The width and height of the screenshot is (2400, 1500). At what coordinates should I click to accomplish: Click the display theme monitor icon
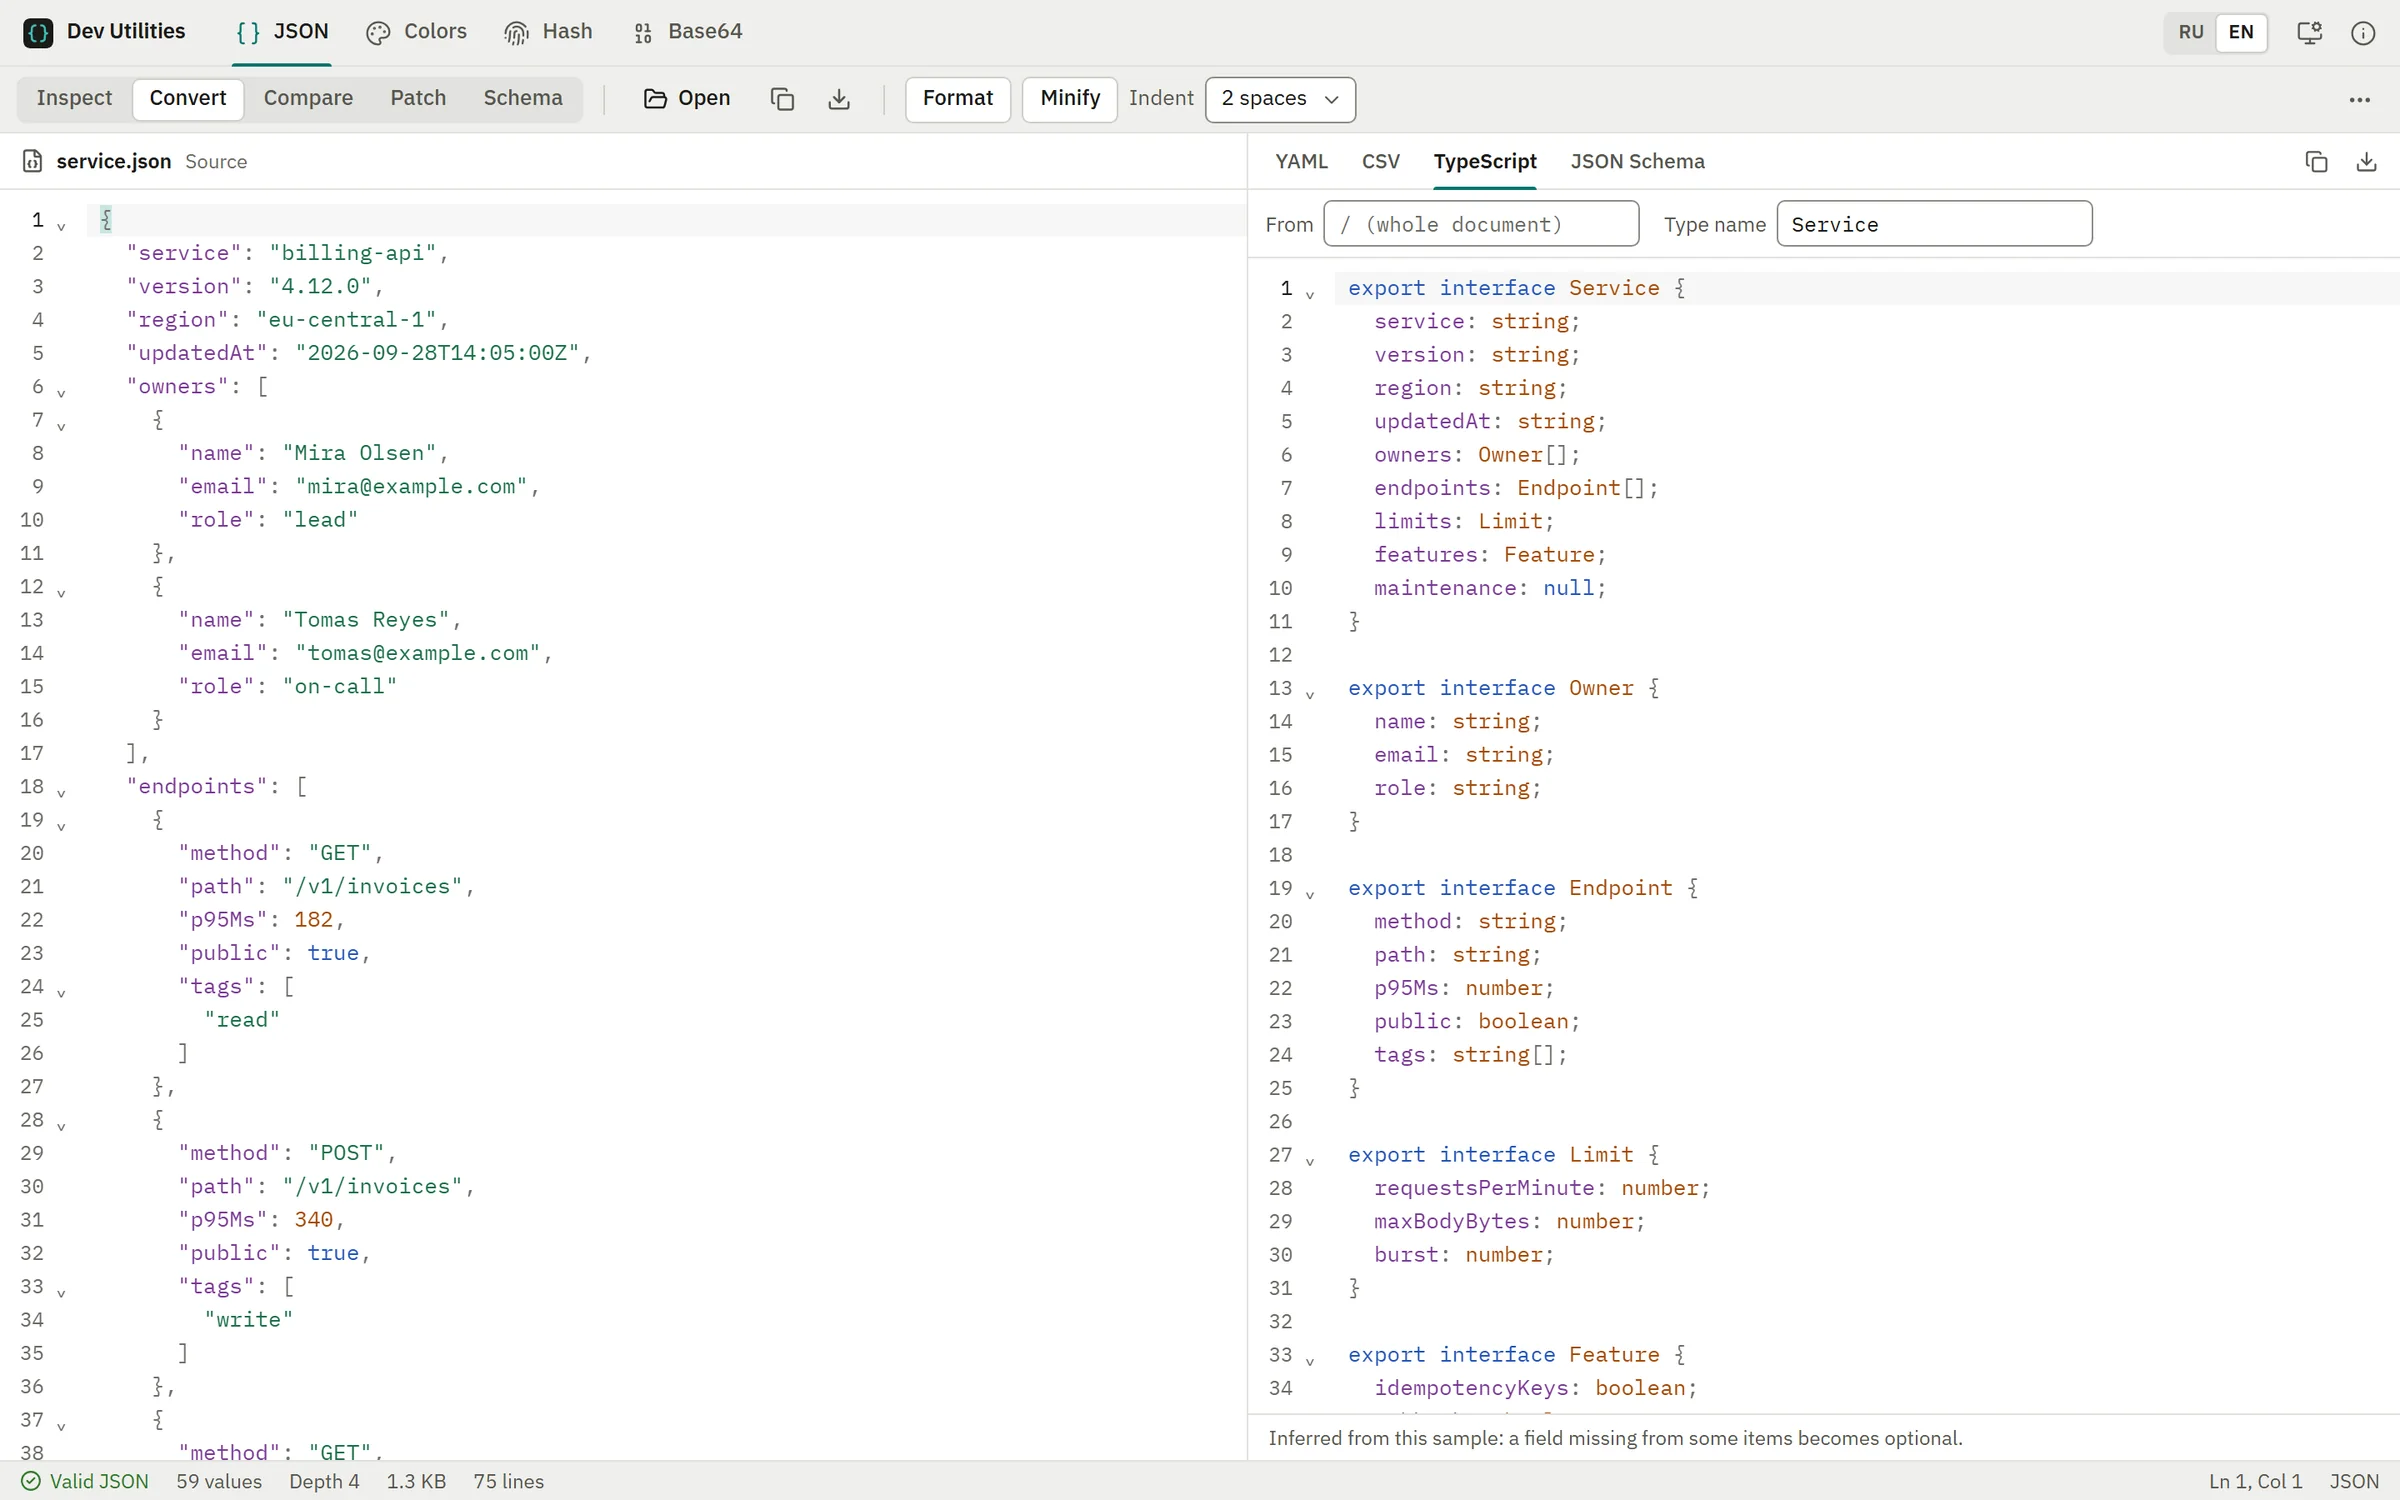[2309, 32]
